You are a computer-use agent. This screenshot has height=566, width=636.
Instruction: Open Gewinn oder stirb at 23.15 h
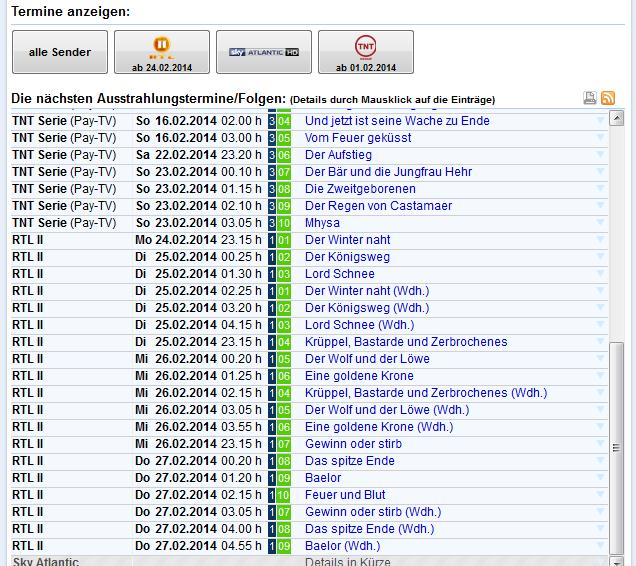point(354,444)
